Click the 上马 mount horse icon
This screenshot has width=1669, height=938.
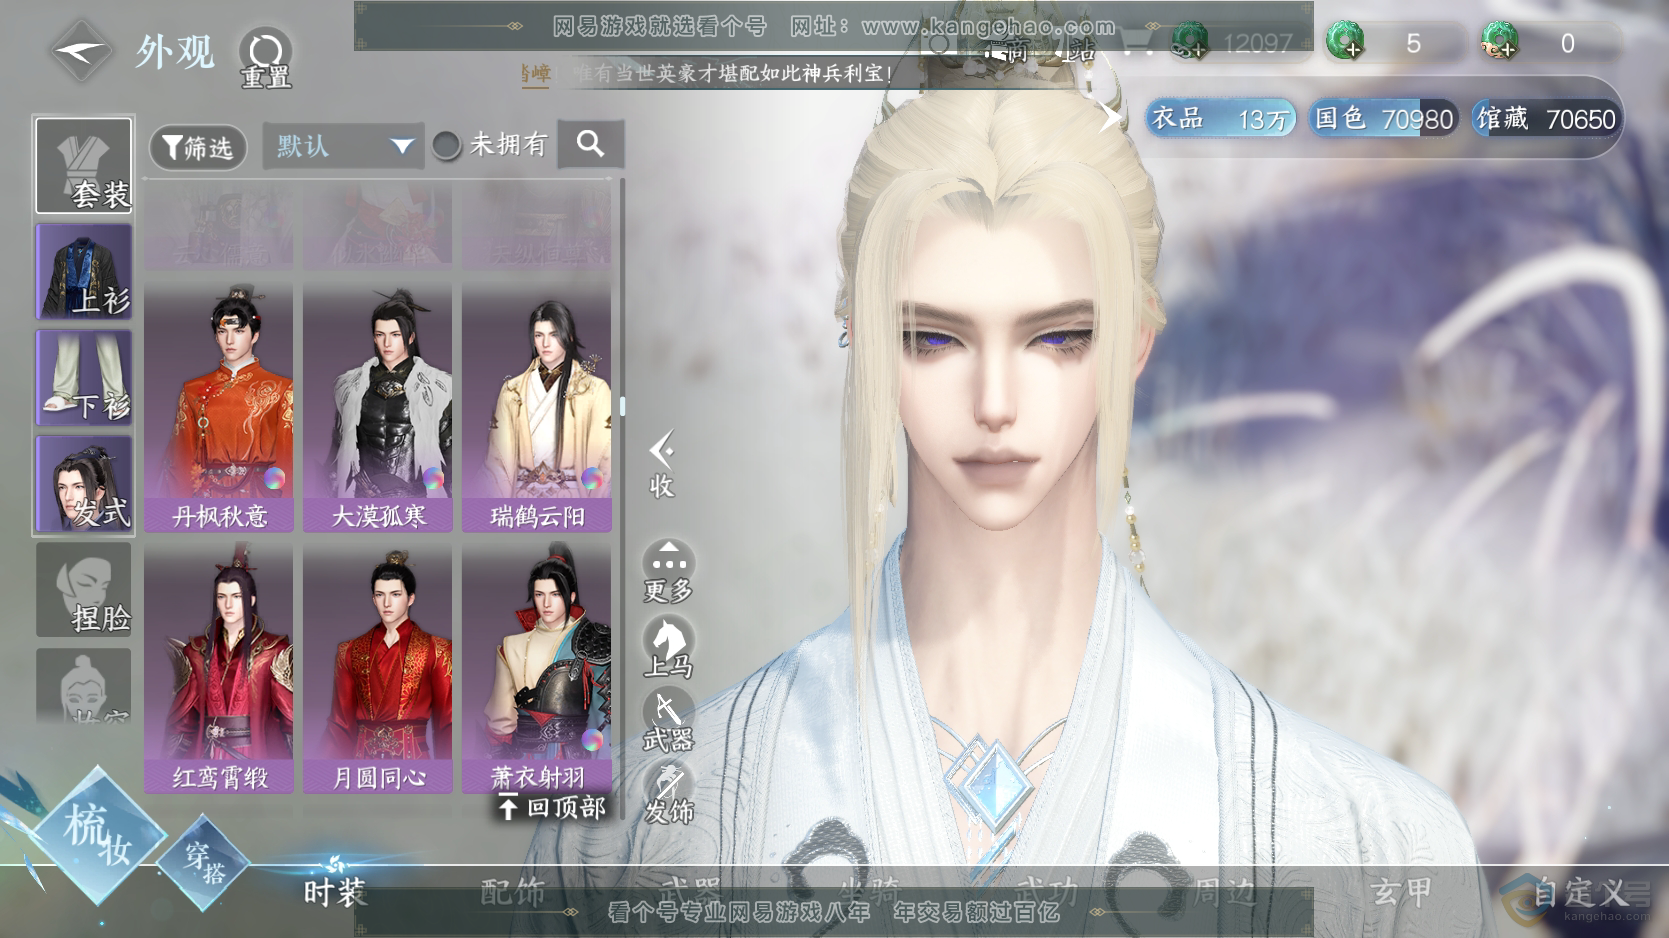point(668,647)
